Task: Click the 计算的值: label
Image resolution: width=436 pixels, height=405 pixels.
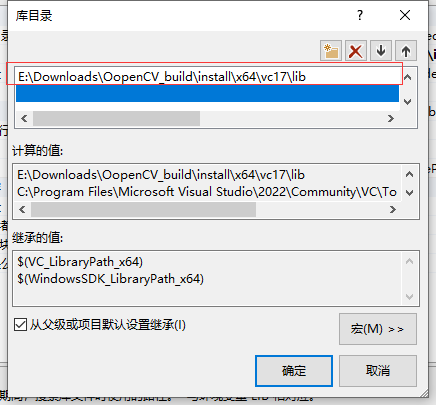Action: coord(38,151)
